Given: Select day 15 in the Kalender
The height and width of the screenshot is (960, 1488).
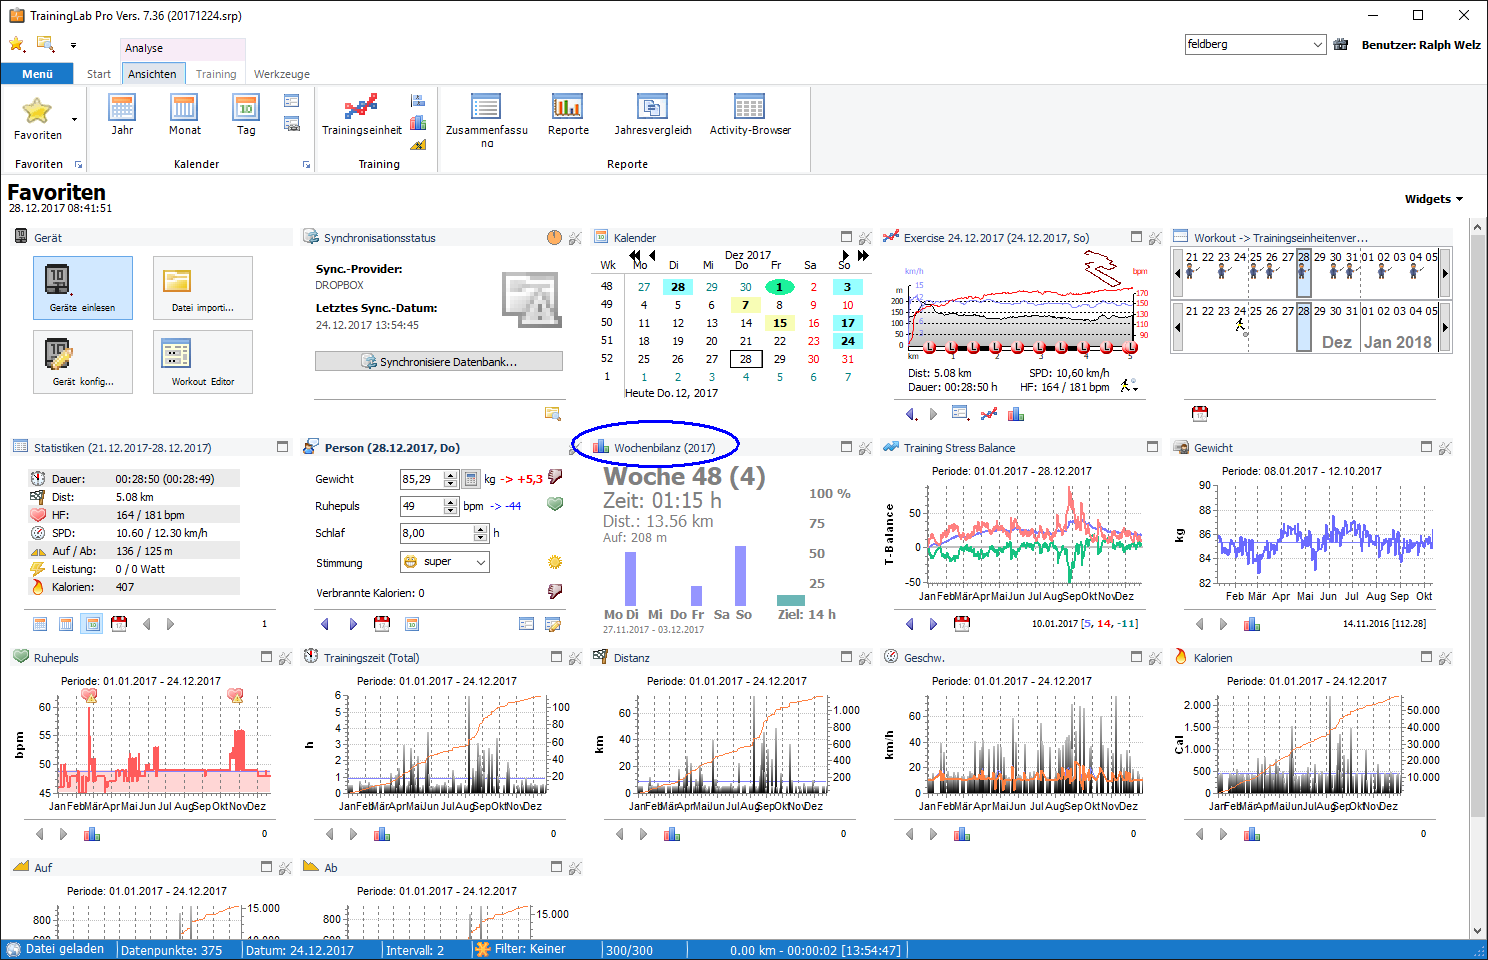Looking at the screenshot, I should coord(780,323).
